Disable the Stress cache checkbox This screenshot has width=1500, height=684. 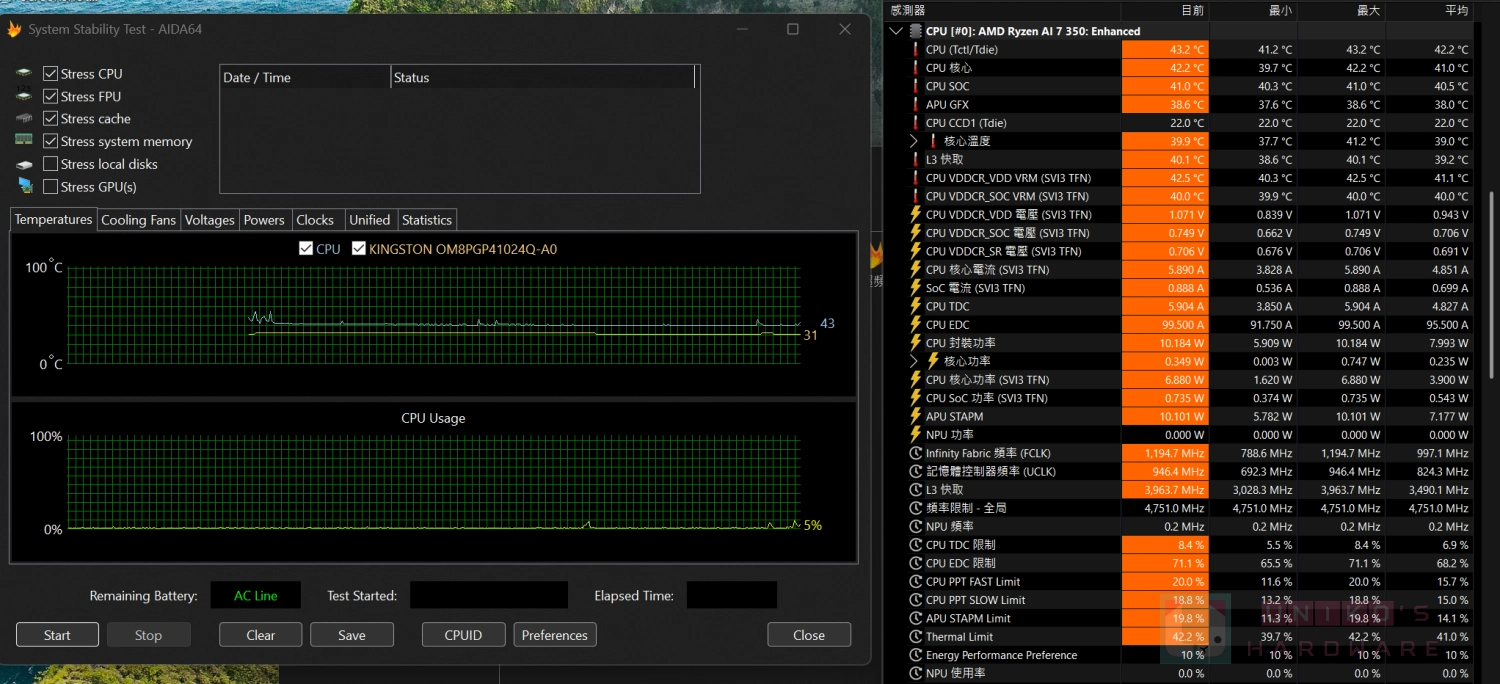pos(50,119)
